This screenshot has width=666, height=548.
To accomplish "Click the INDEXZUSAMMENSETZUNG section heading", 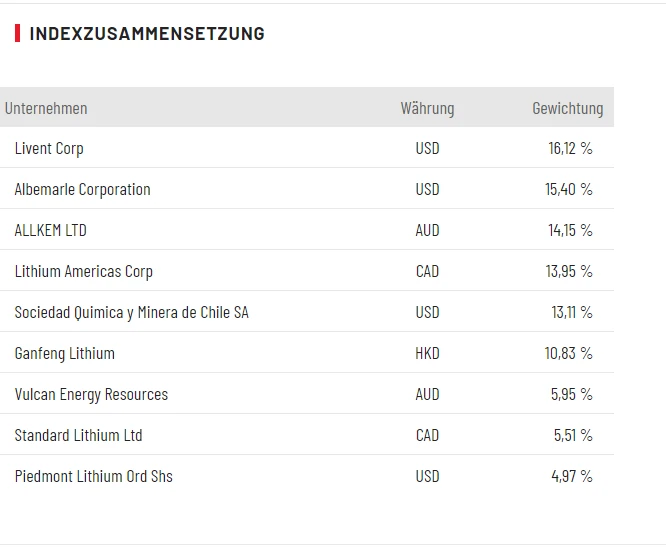I will coord(147,34).
